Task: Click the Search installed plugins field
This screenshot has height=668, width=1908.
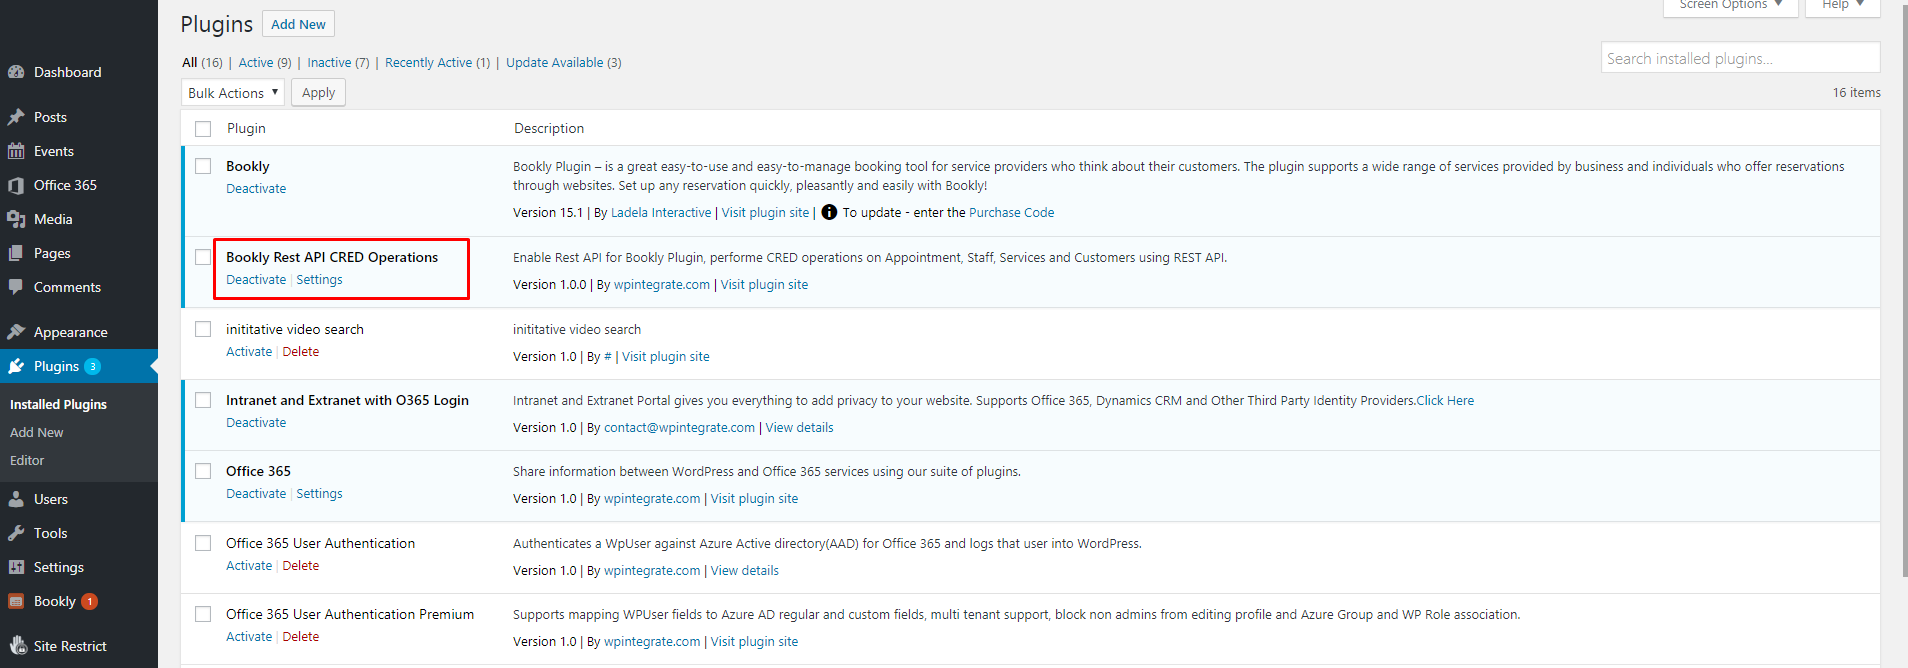Action: (x=1740, y=58)
